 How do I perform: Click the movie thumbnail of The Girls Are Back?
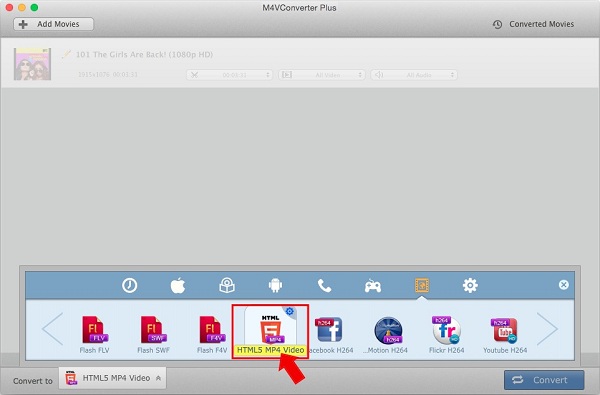[33, 64]
